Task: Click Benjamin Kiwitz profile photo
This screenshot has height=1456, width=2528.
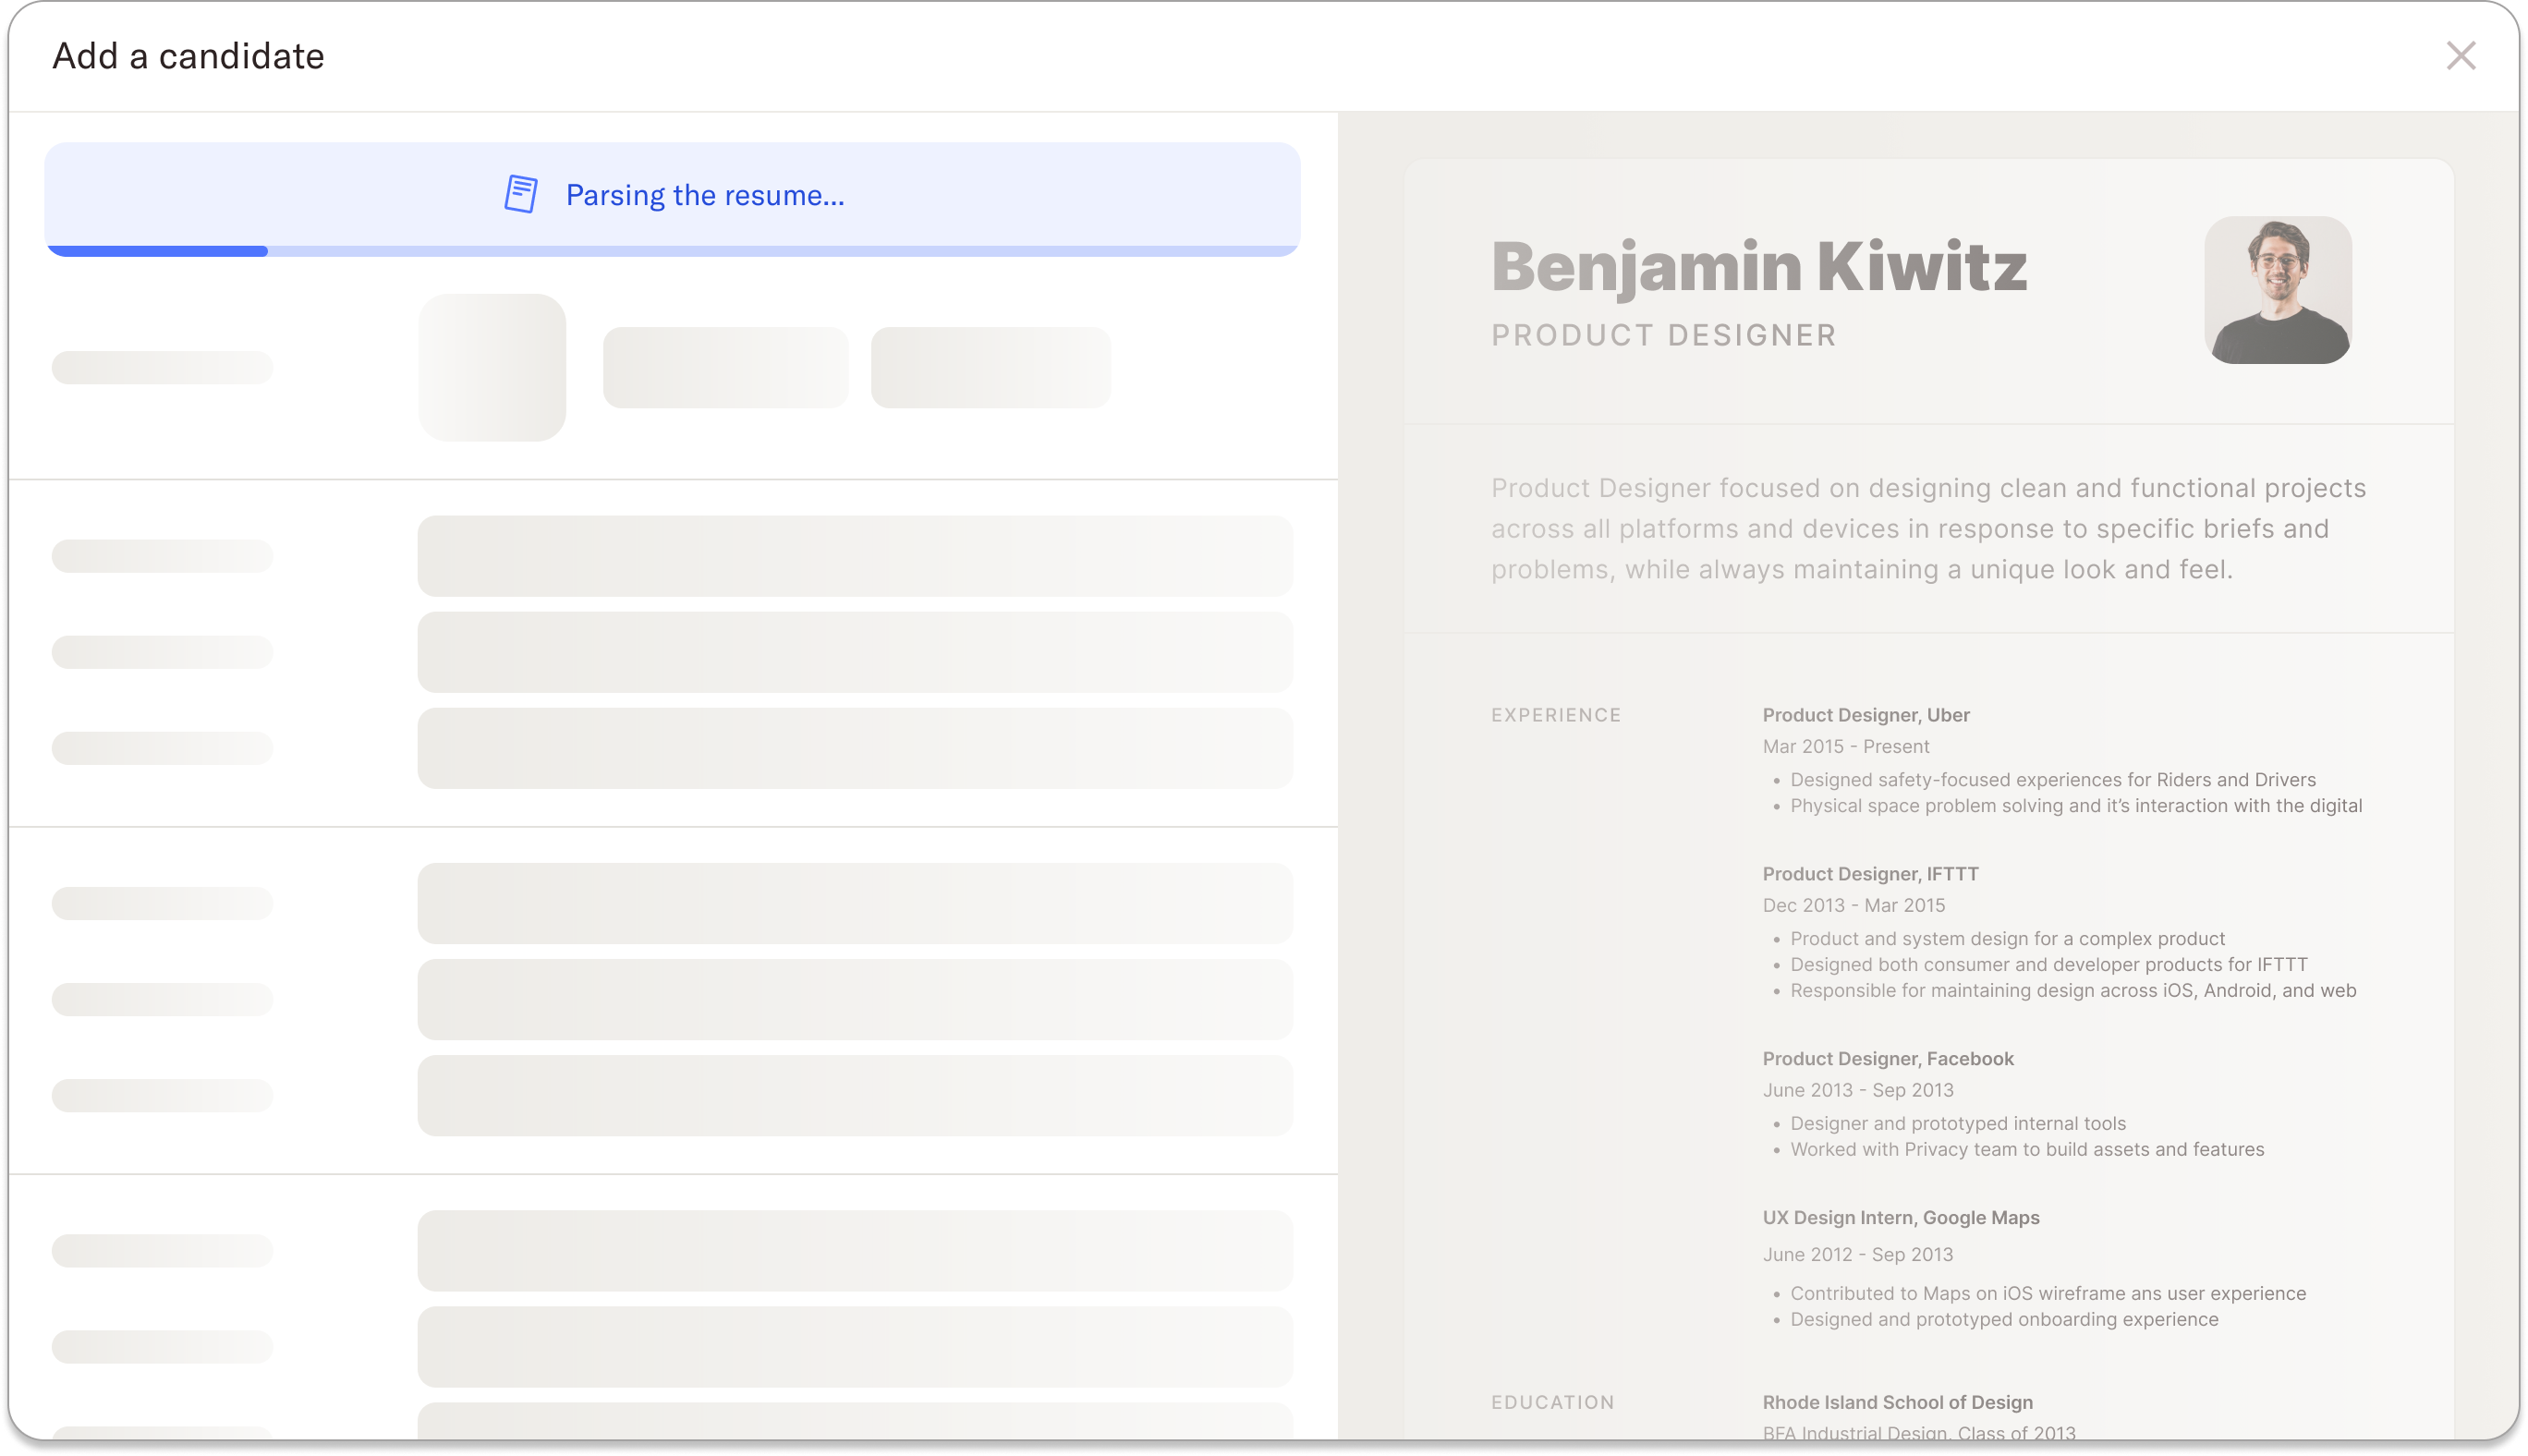Action: tap(2277, 290)
